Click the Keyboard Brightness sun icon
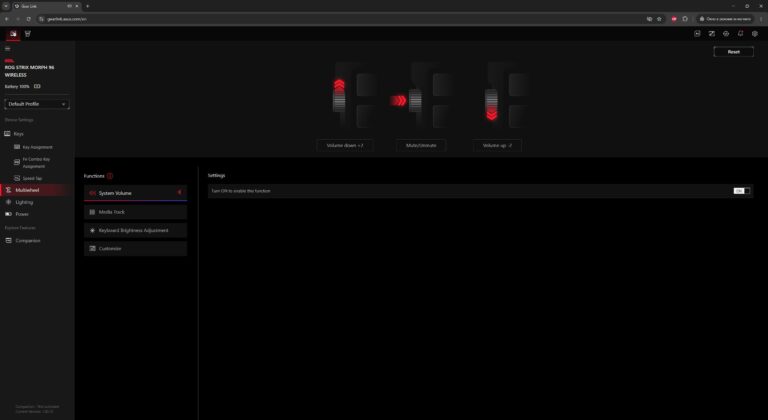The width and height of the screenshot is (768, 420). coord(92,230)
